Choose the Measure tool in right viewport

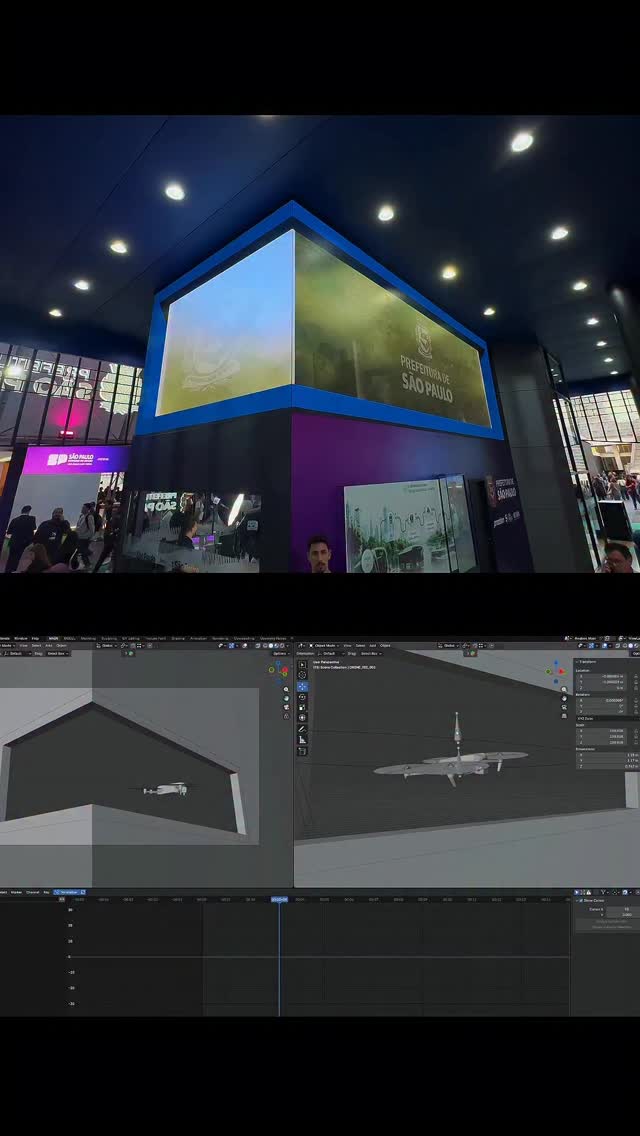(x=302, y=740)
